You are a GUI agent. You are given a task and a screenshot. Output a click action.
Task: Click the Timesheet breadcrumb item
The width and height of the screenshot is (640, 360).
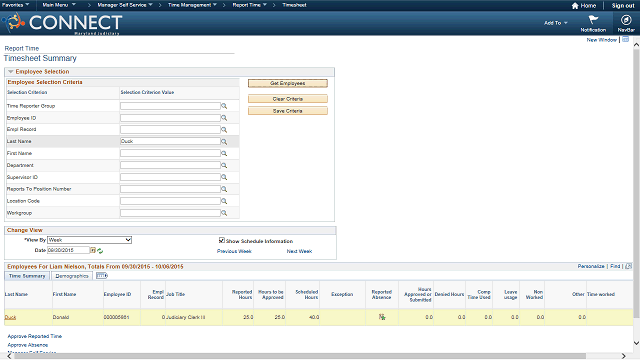tap(294, 5)
